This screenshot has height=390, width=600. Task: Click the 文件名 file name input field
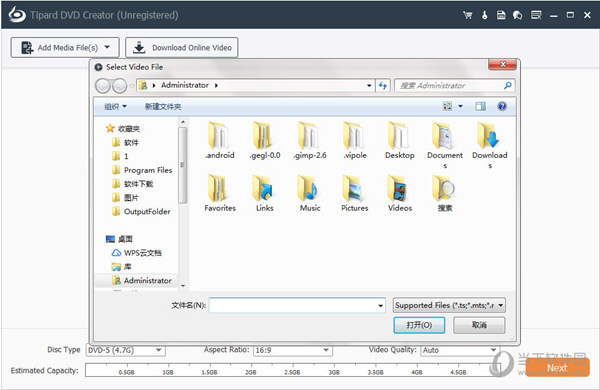click(x=297, y=305)
